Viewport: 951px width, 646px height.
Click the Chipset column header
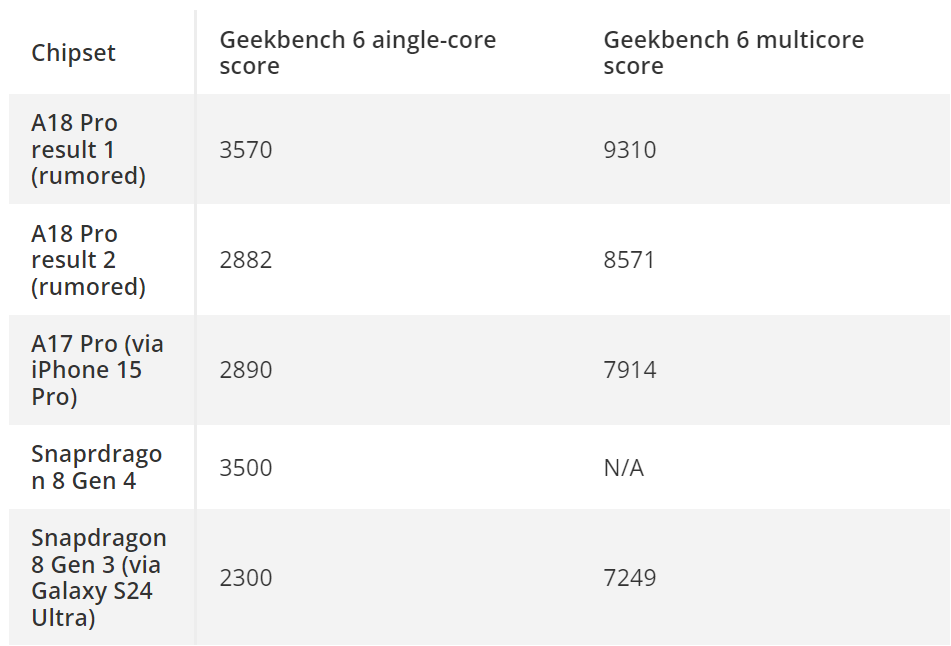tap(73, 53)
